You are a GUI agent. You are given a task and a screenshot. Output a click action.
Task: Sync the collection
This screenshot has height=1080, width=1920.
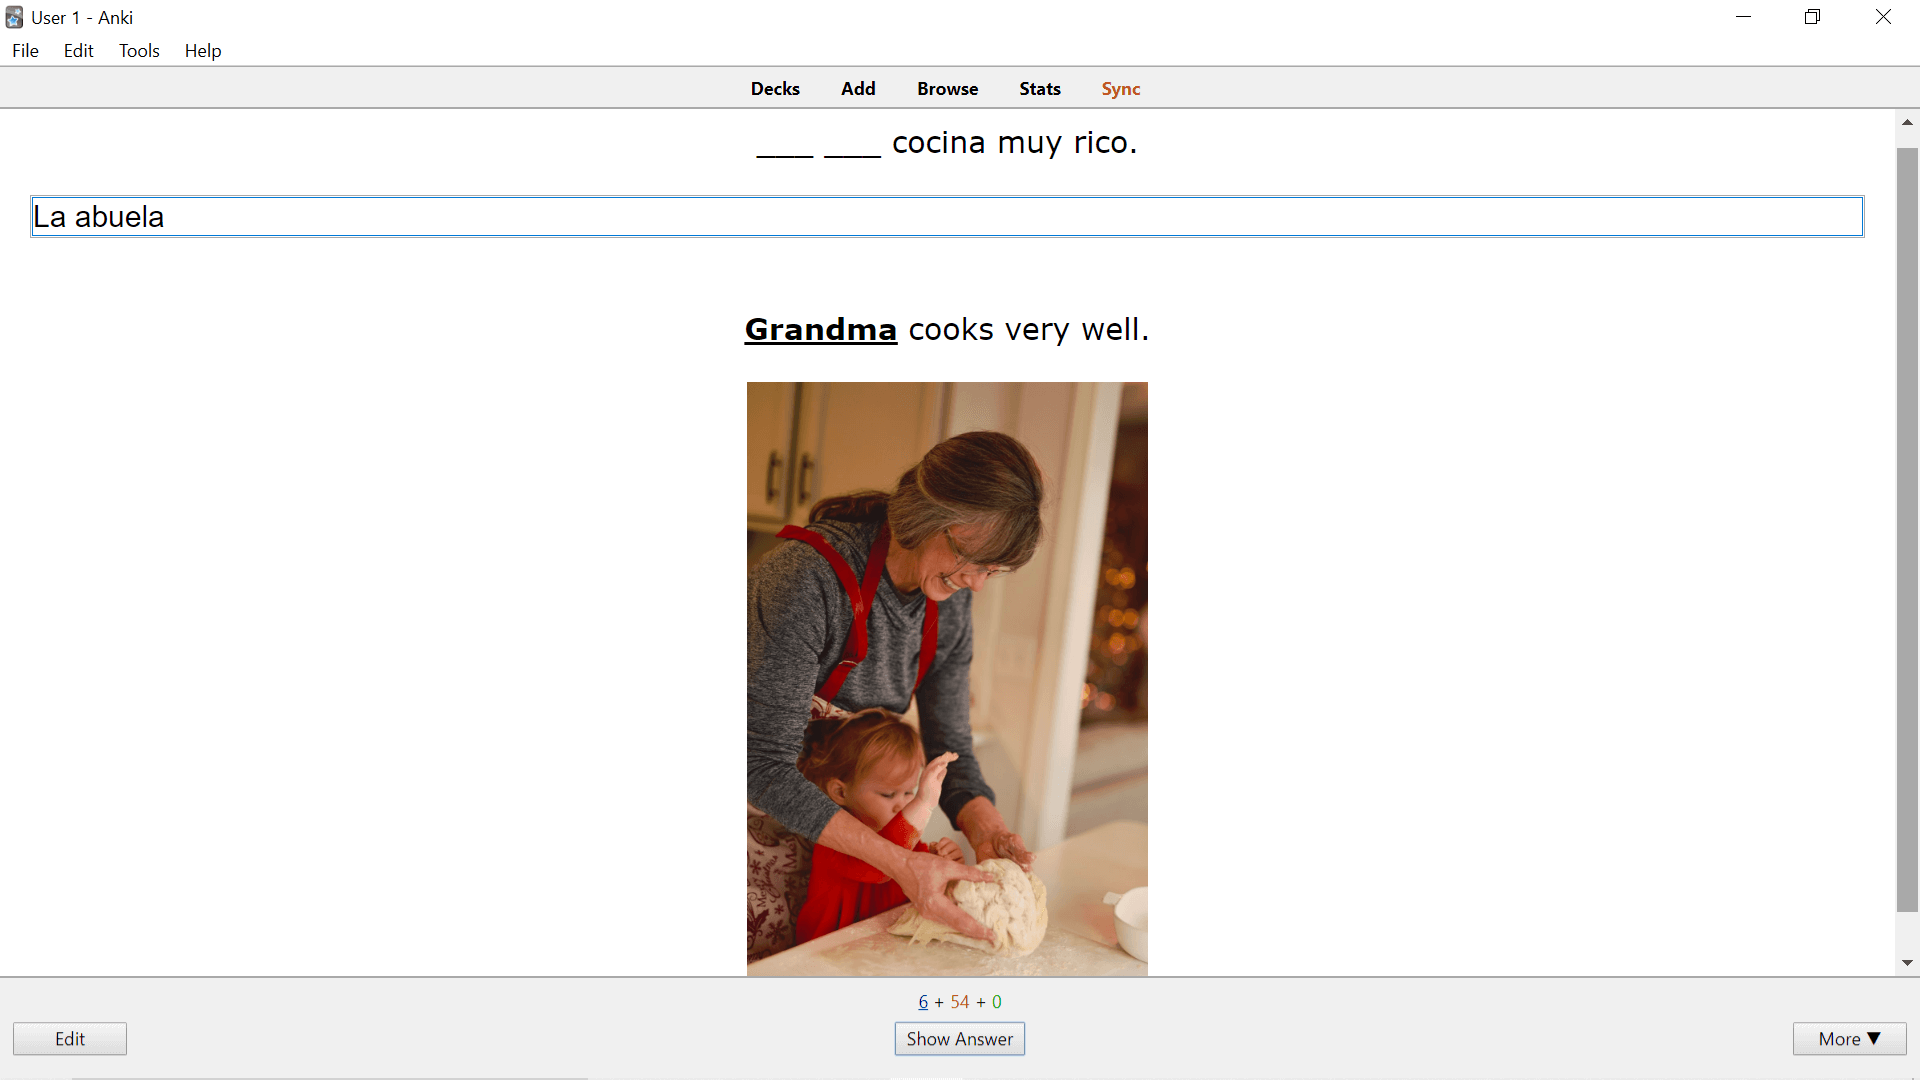tap(1120, 89)
